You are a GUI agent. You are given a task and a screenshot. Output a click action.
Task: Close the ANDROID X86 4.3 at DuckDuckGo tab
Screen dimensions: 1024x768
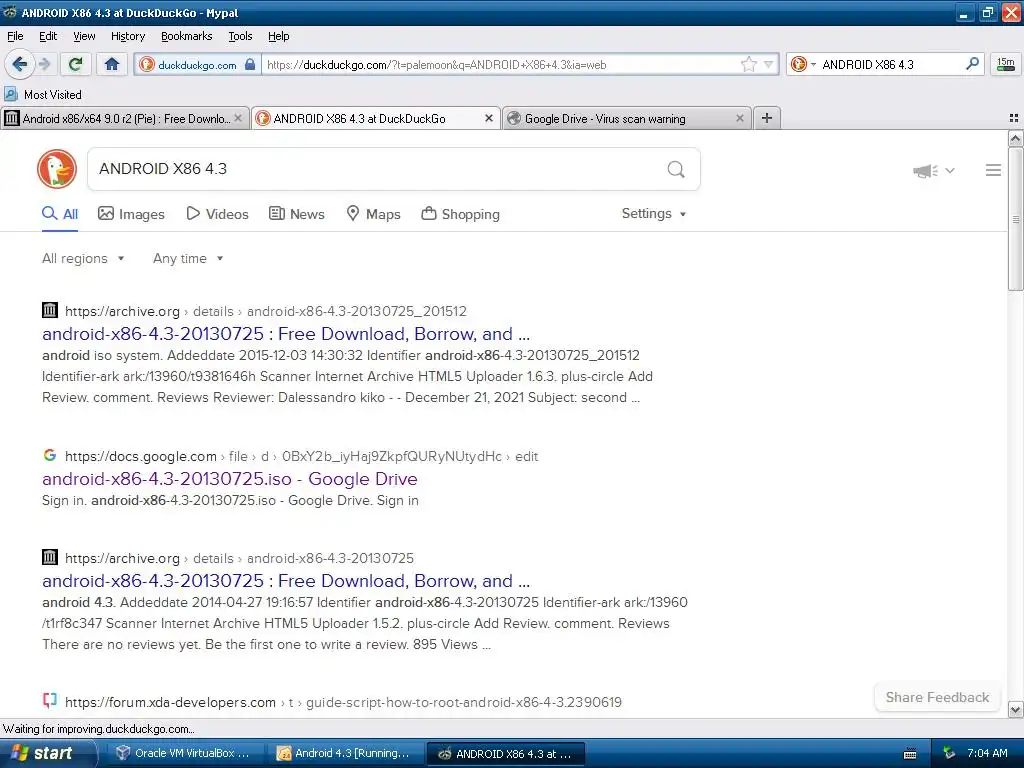[x=488, y=118]
